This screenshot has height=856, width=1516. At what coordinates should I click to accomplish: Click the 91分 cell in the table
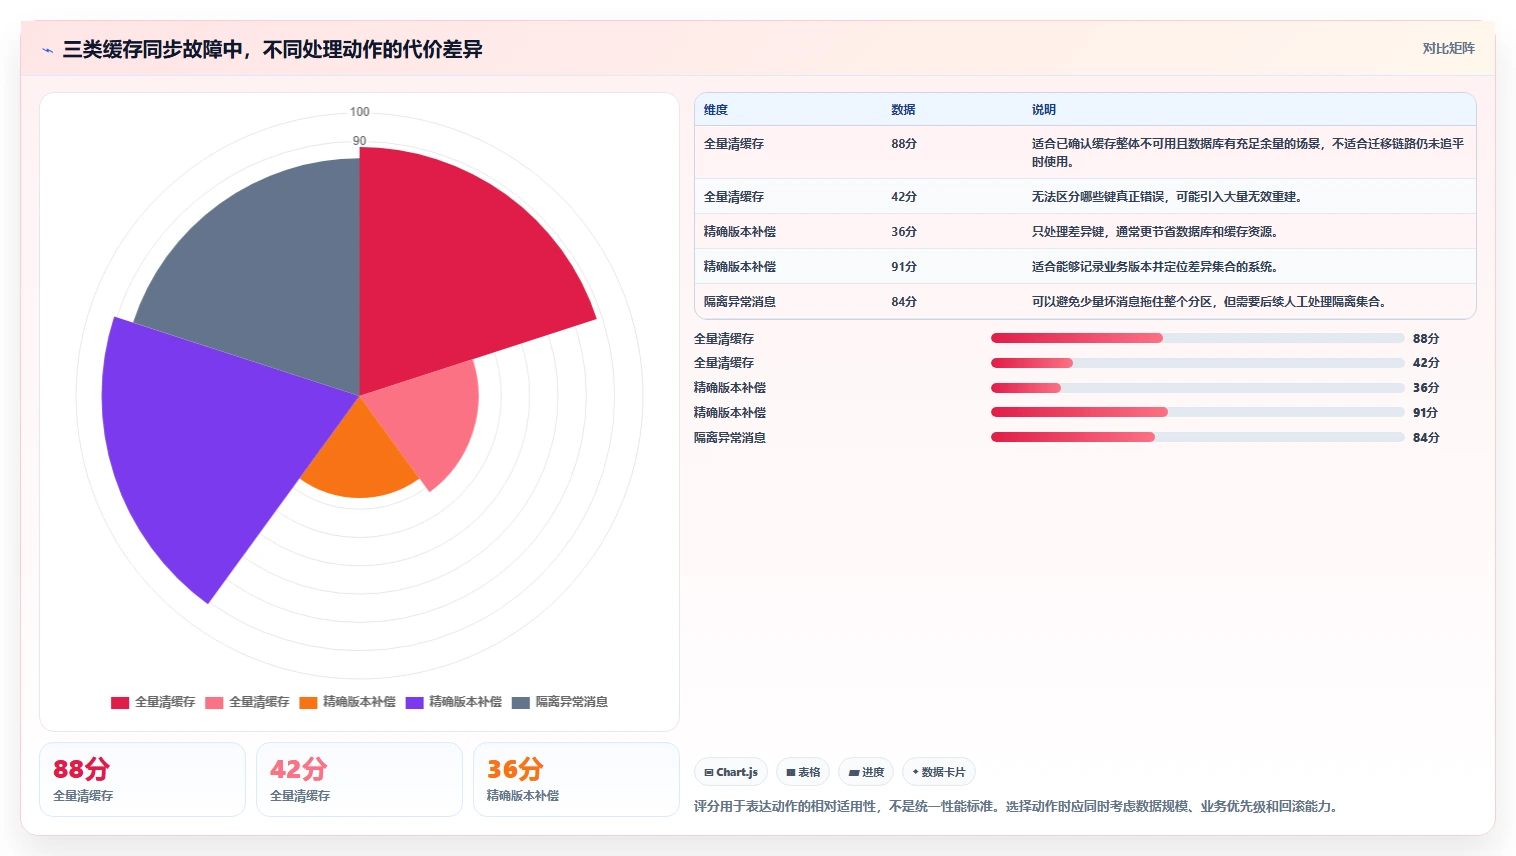click(x=904, y=267)
